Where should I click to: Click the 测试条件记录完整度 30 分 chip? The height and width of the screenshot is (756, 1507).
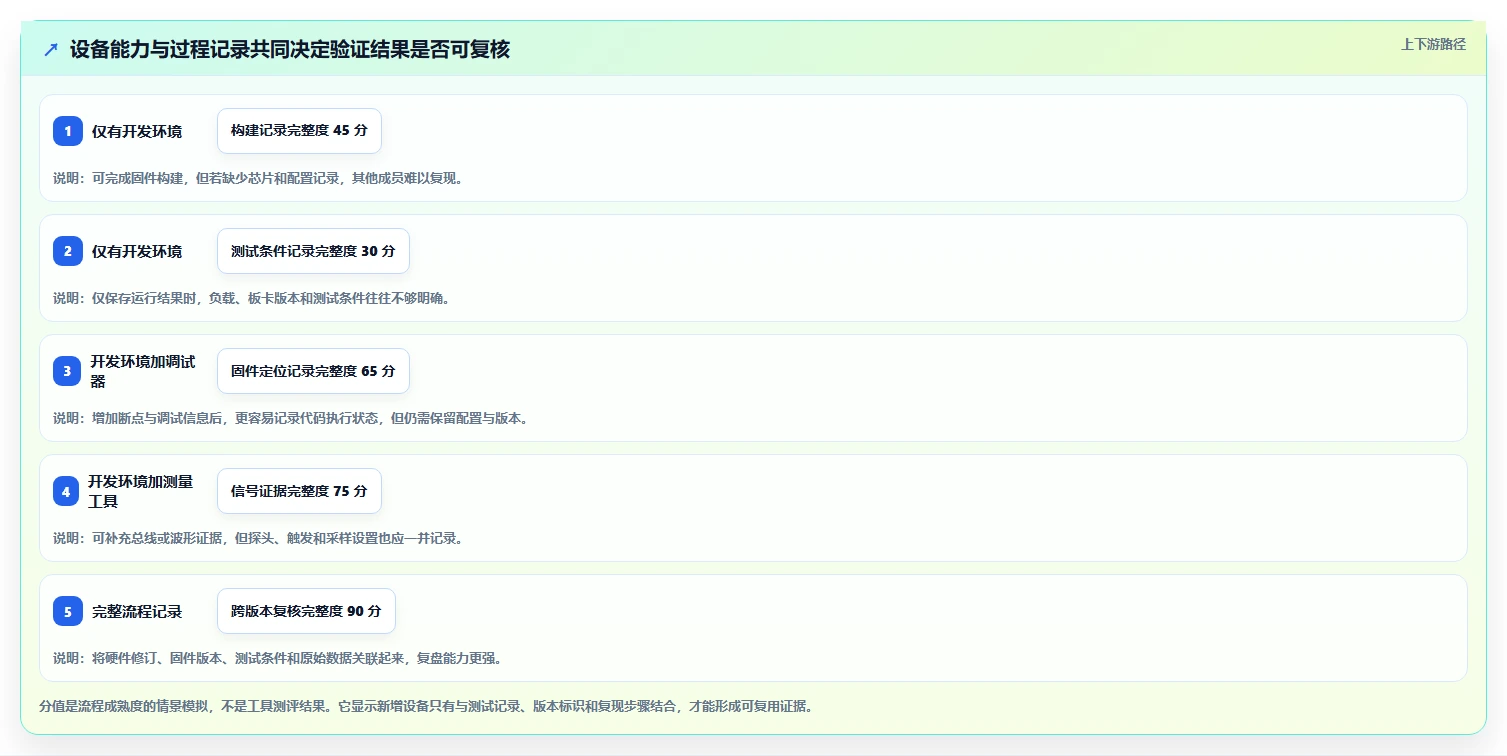(x=313, y=251)
